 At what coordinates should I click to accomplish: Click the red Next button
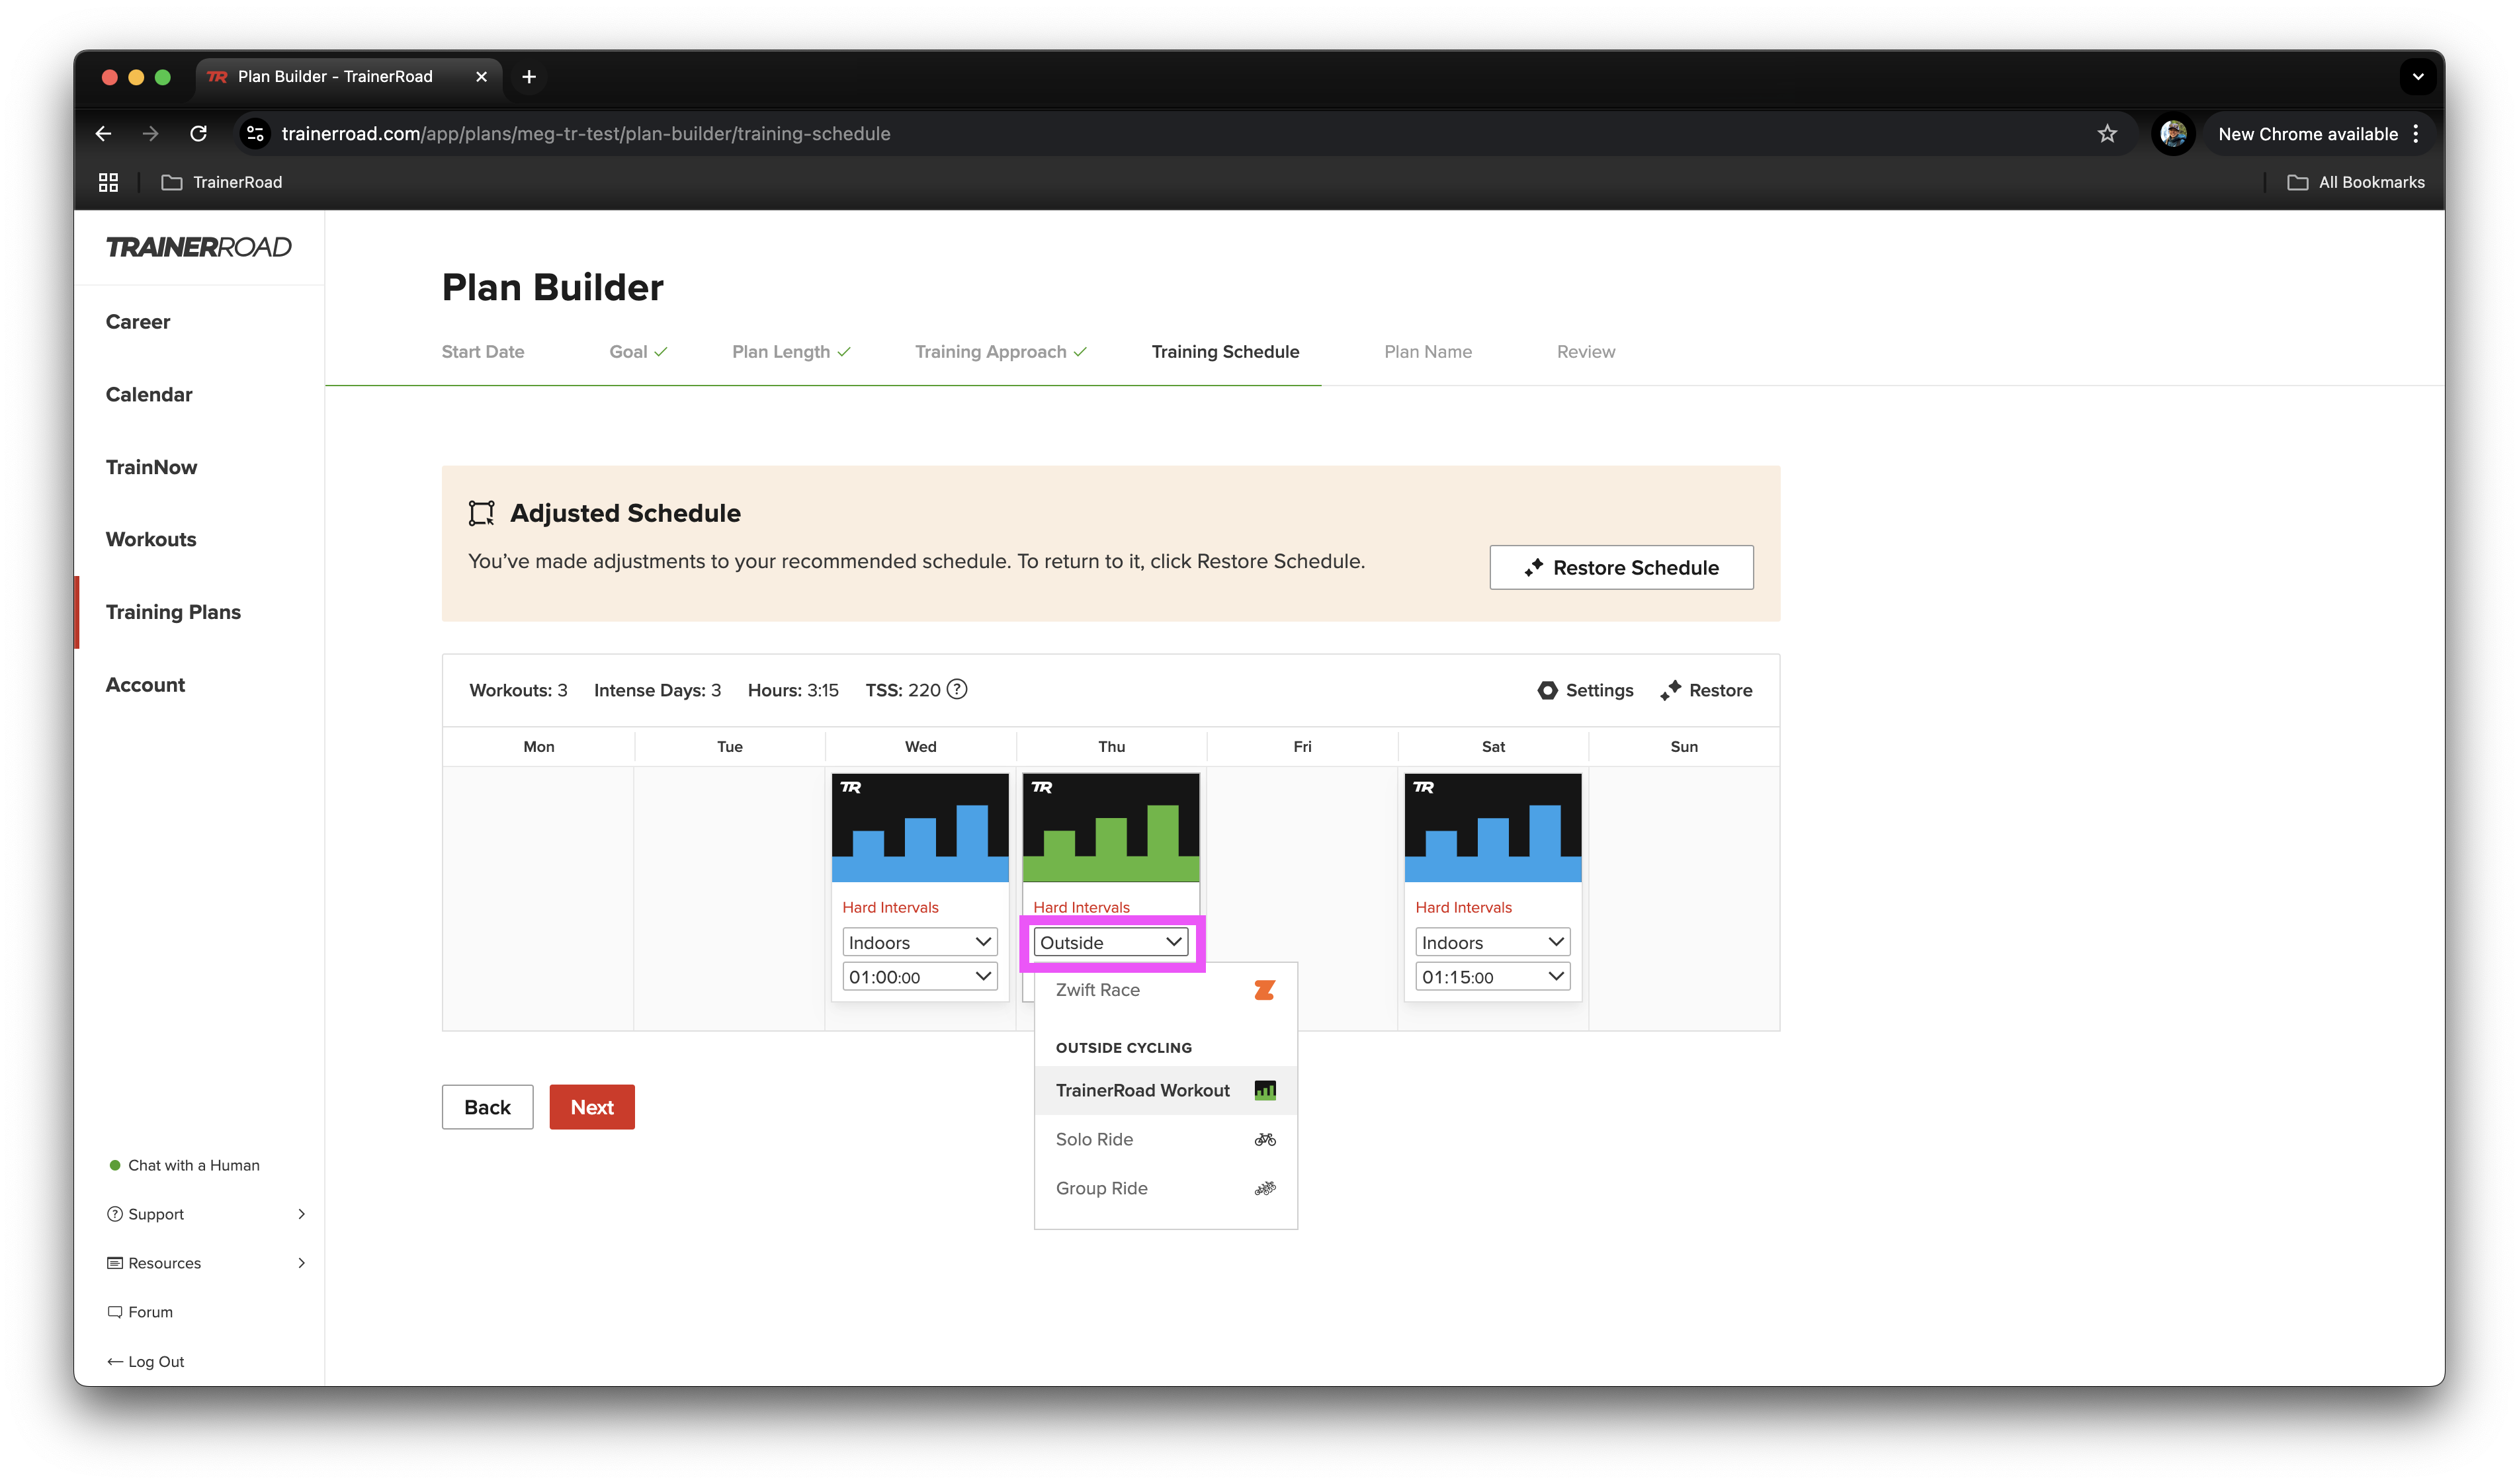pos(592,1107)
